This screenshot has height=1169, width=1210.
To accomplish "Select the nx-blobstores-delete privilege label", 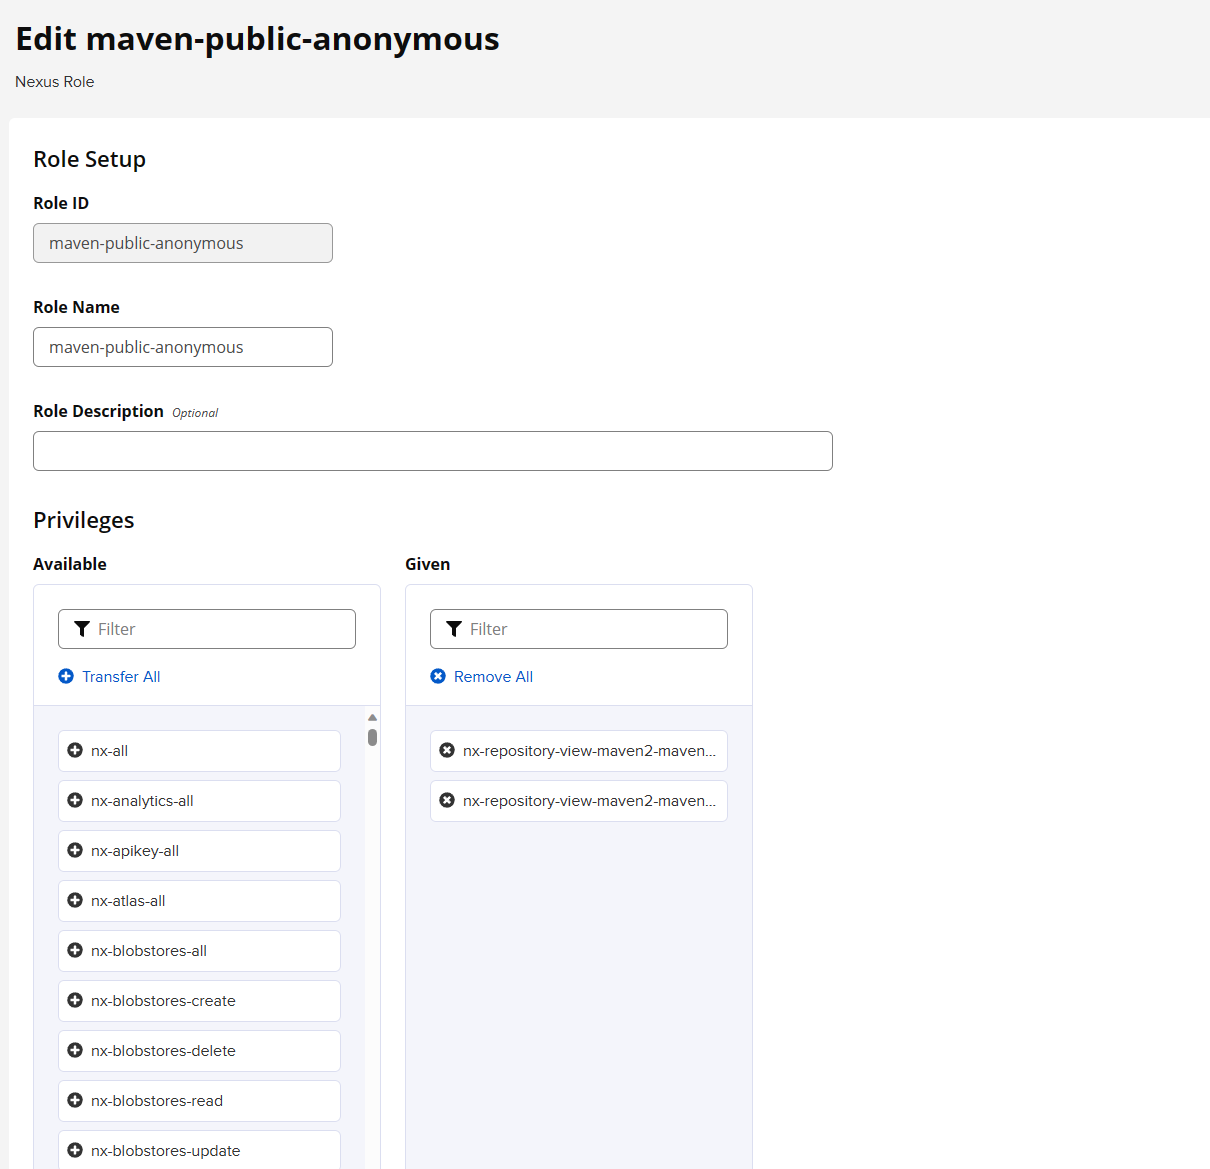I will tap(163, 1051).
